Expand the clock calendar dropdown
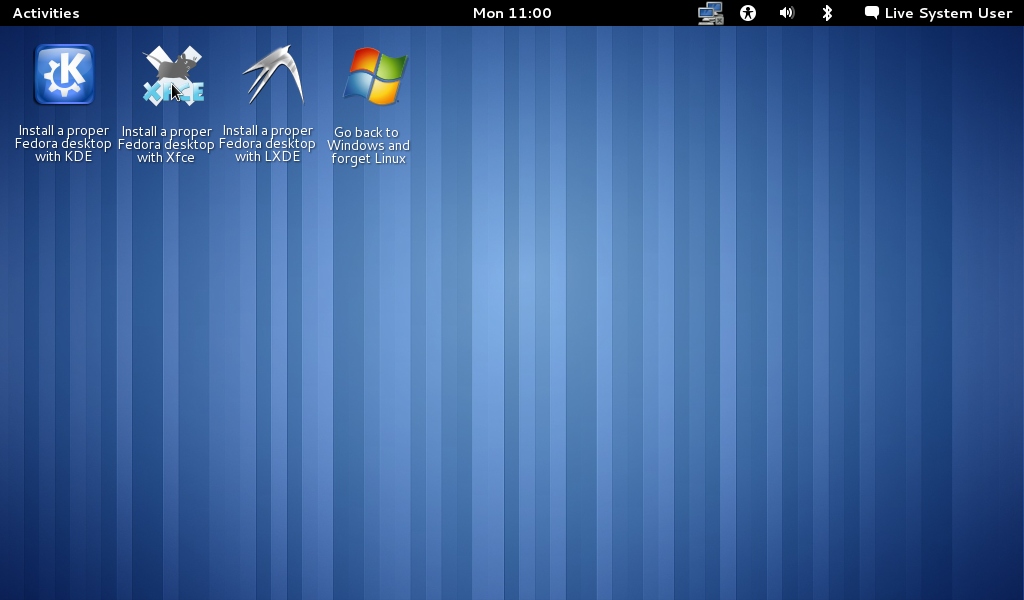1024x600 pixels. tap(511, 13)
